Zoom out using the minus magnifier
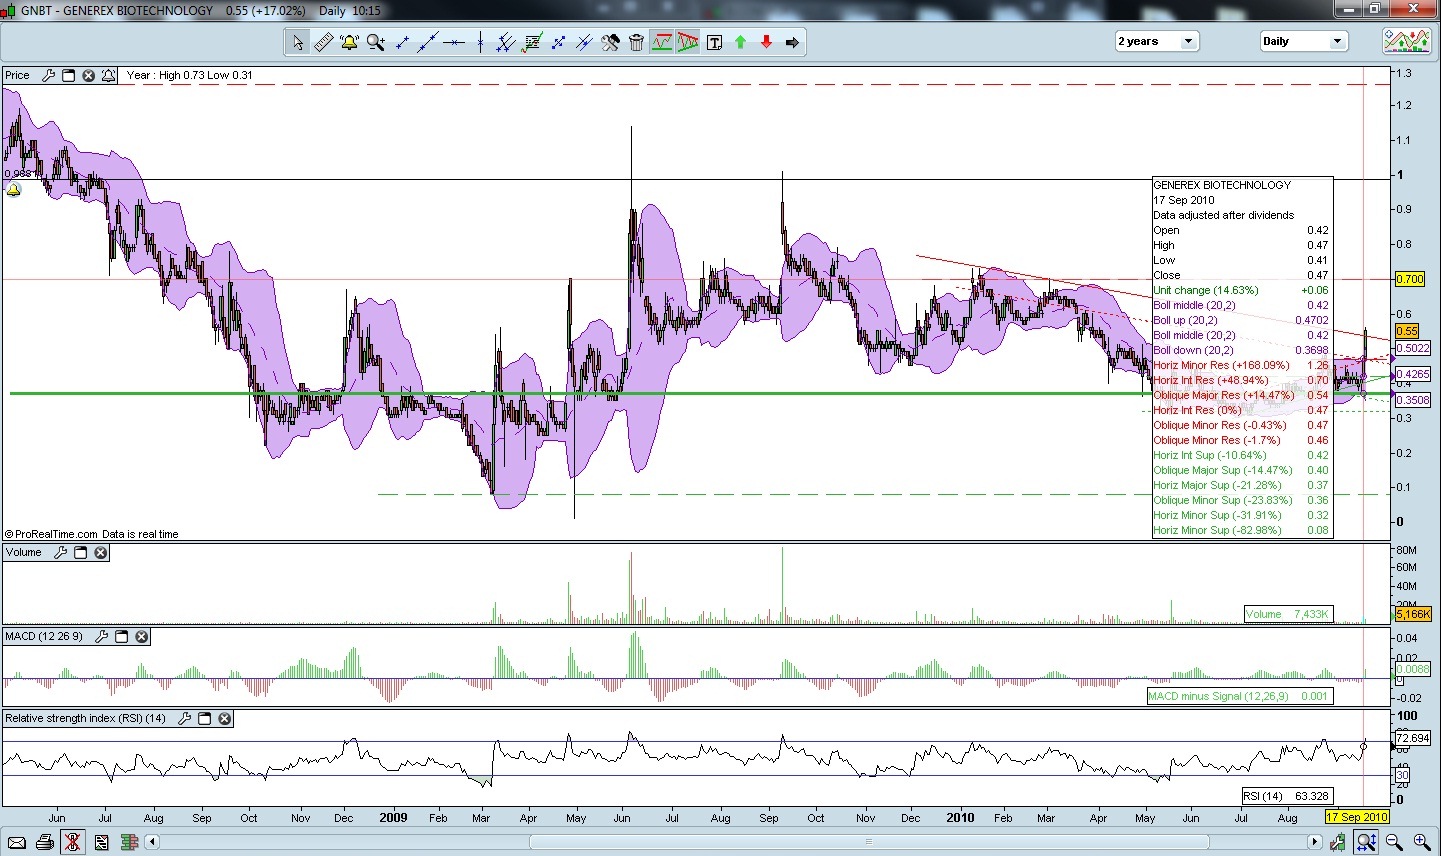This screenshot has width=1441, height=856. [1394, 843]
